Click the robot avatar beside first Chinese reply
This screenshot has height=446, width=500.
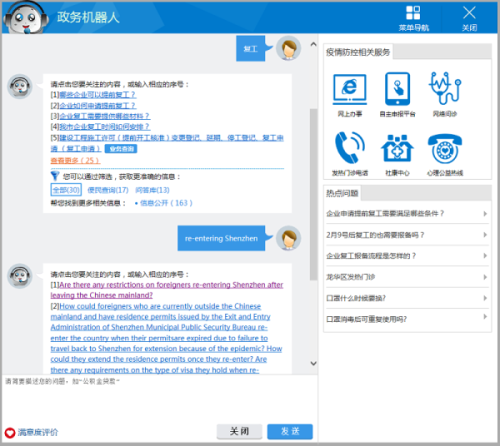[20, 86]
